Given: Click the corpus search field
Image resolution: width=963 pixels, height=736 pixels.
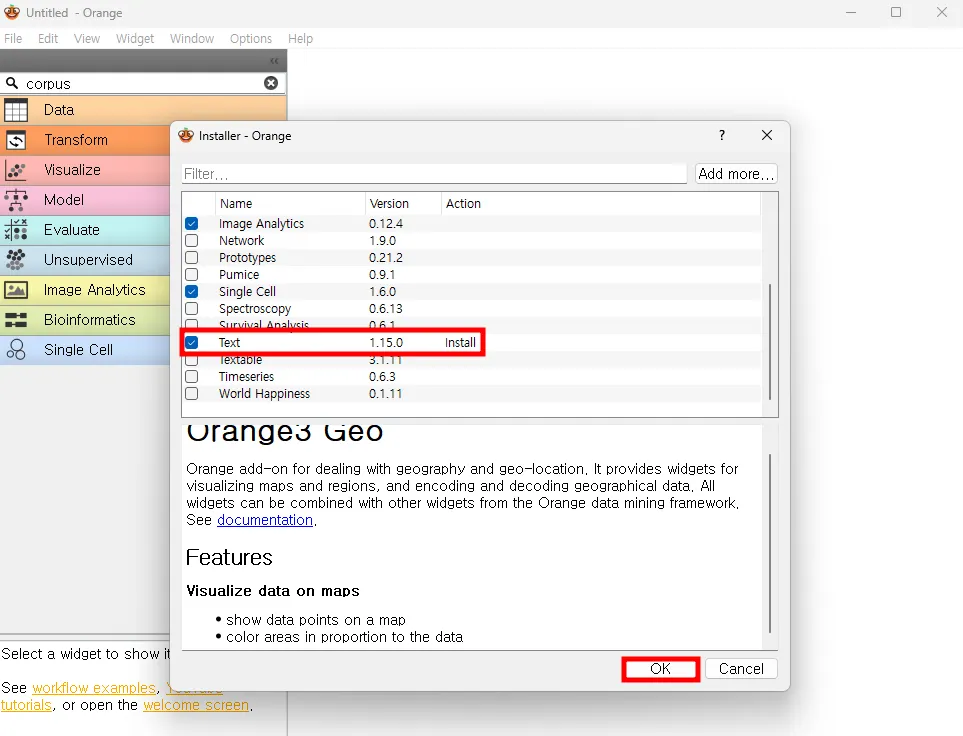Looking at the screenshot, I should click(143, 83).
